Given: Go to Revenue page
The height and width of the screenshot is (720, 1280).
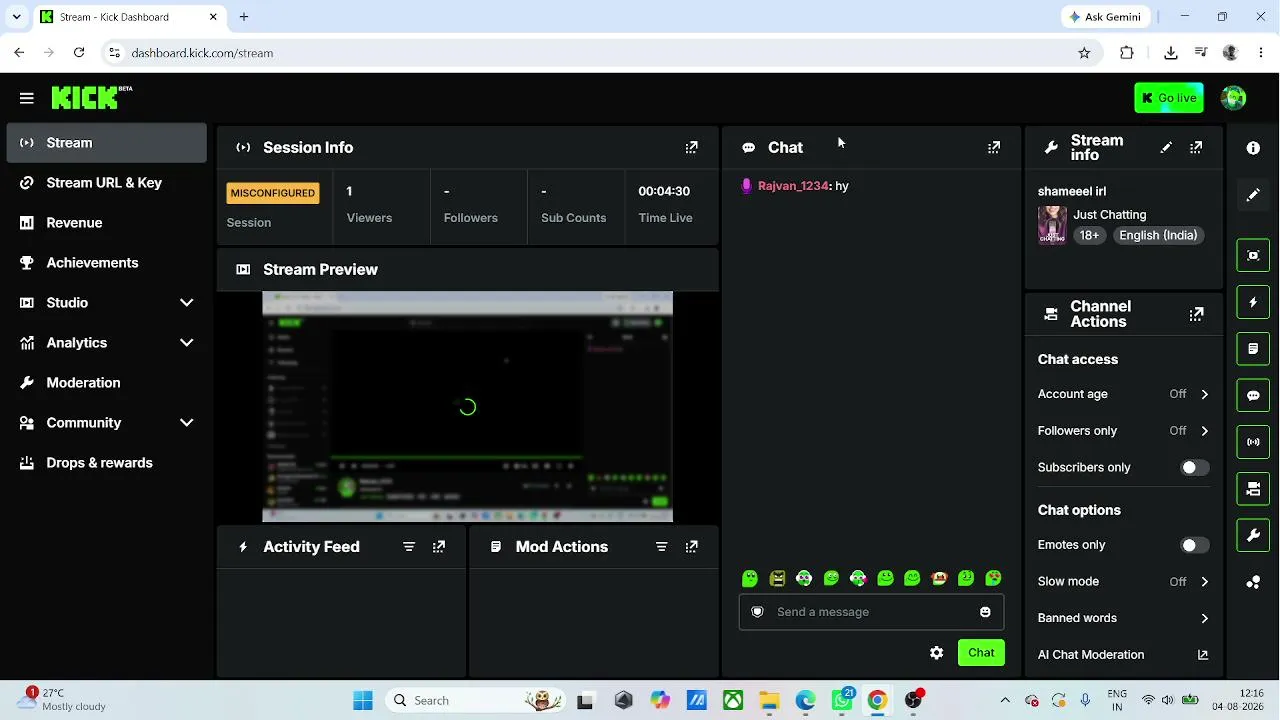Looking at the screenshot, I should click(106, 223).
